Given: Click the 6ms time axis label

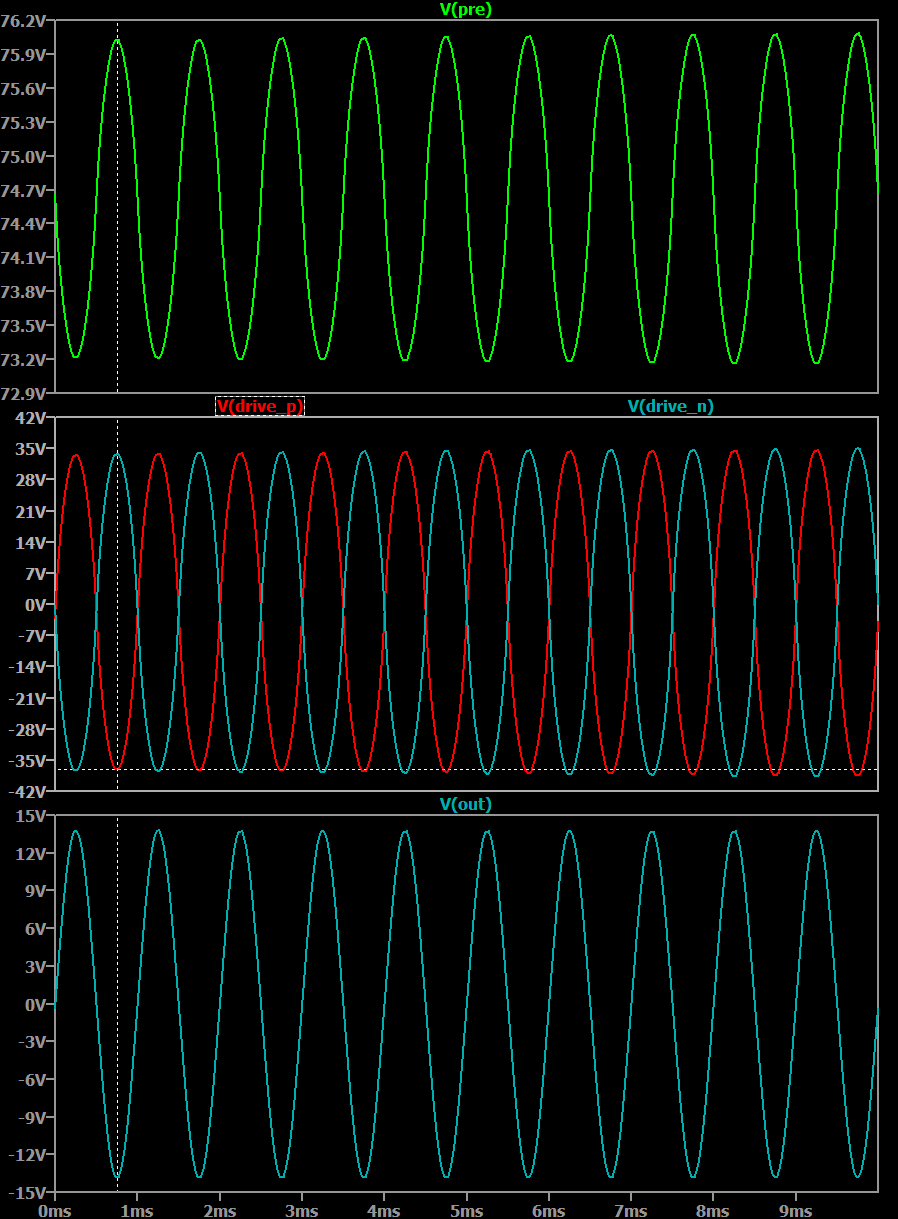Looking at the screenshot, I should click(549, 1210).
